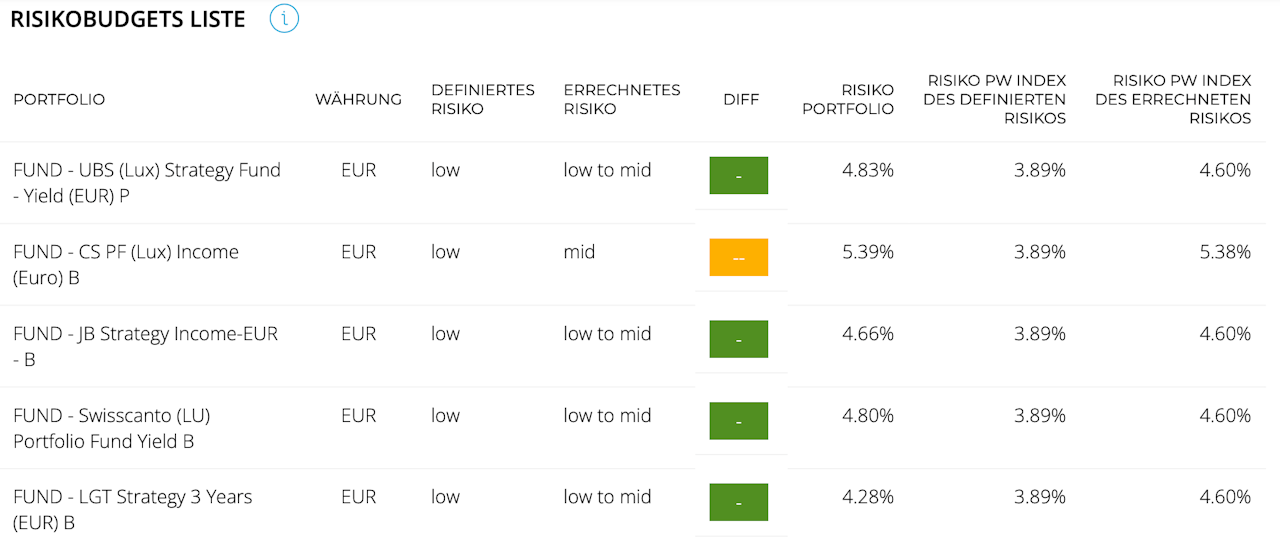
Task: Click the 5.39% risk value for CS PF
Action: [868, 252]
